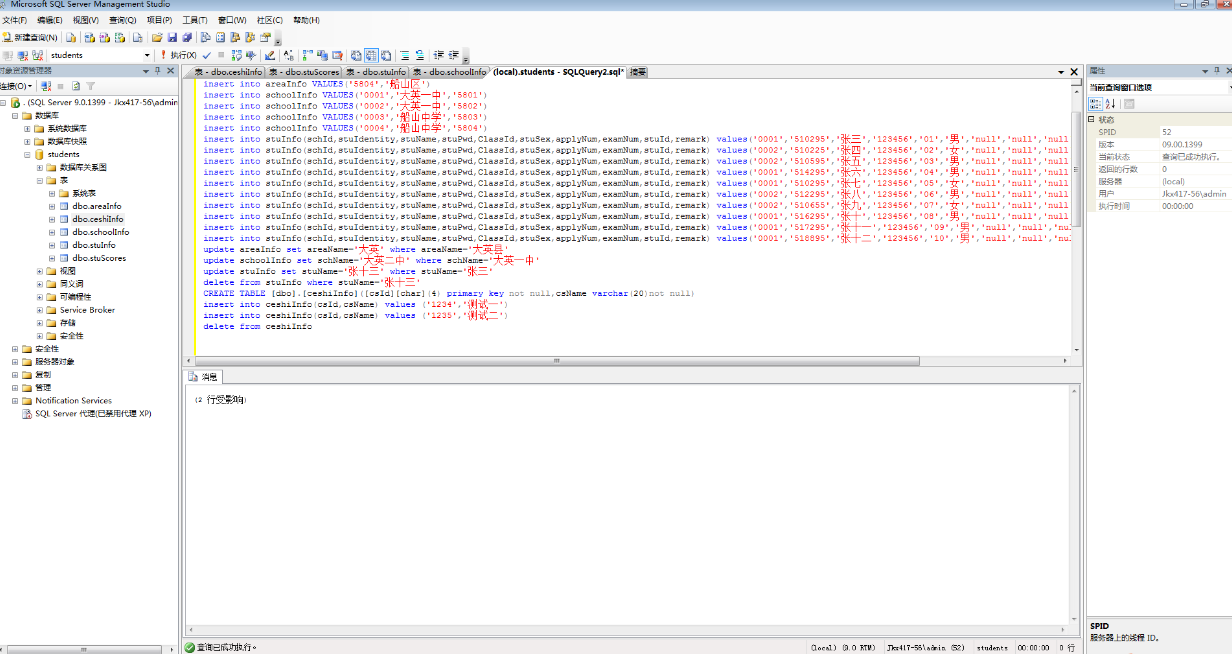Select the SPID property row
The image size is (1232, 654).
pyautogui.click(x=1165, y=132)
